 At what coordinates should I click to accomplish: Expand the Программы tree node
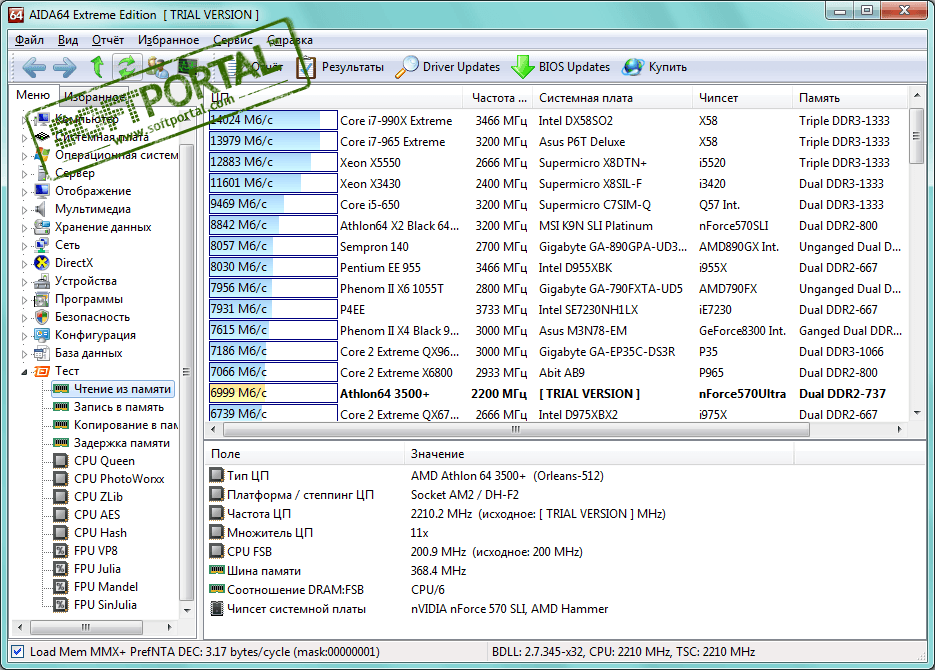tap(24, 300)
